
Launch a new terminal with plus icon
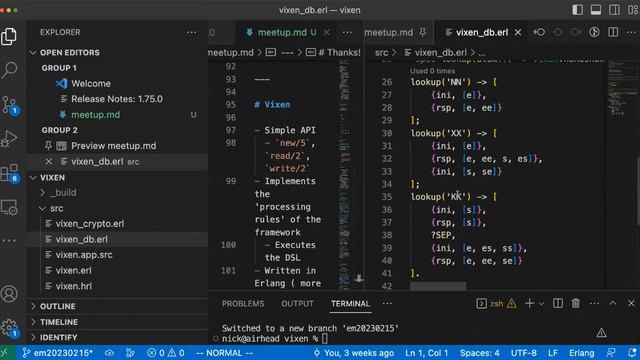[x=529, y=303]
